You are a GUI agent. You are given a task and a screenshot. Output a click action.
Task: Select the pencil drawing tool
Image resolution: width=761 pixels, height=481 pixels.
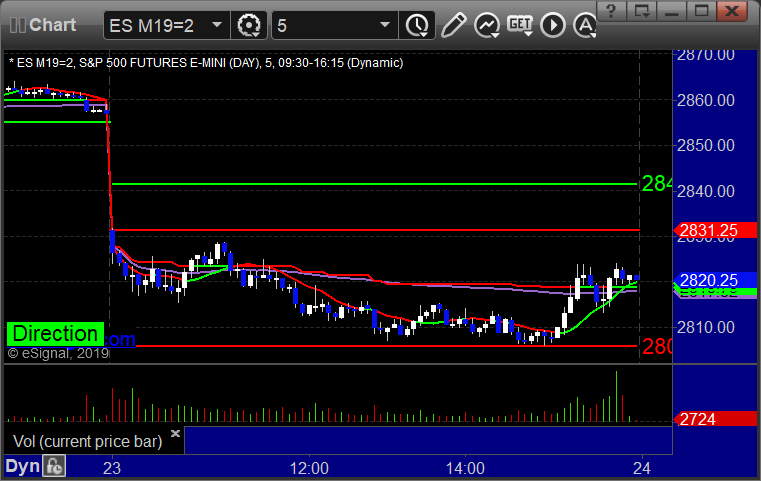click(x=453, y=25)
